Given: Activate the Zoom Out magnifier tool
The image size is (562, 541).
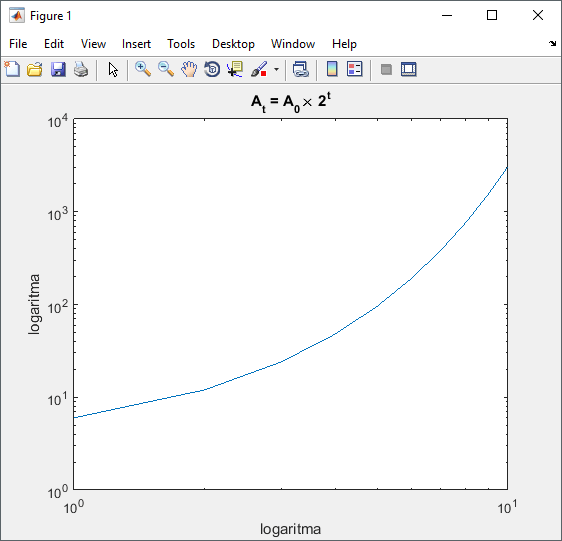Looking at the screenshot, I should coord(166,69).
